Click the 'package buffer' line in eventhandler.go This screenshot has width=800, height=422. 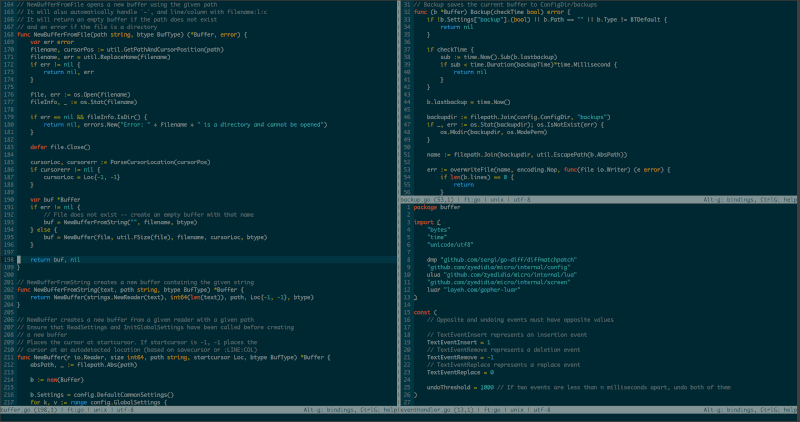[437, 207]
